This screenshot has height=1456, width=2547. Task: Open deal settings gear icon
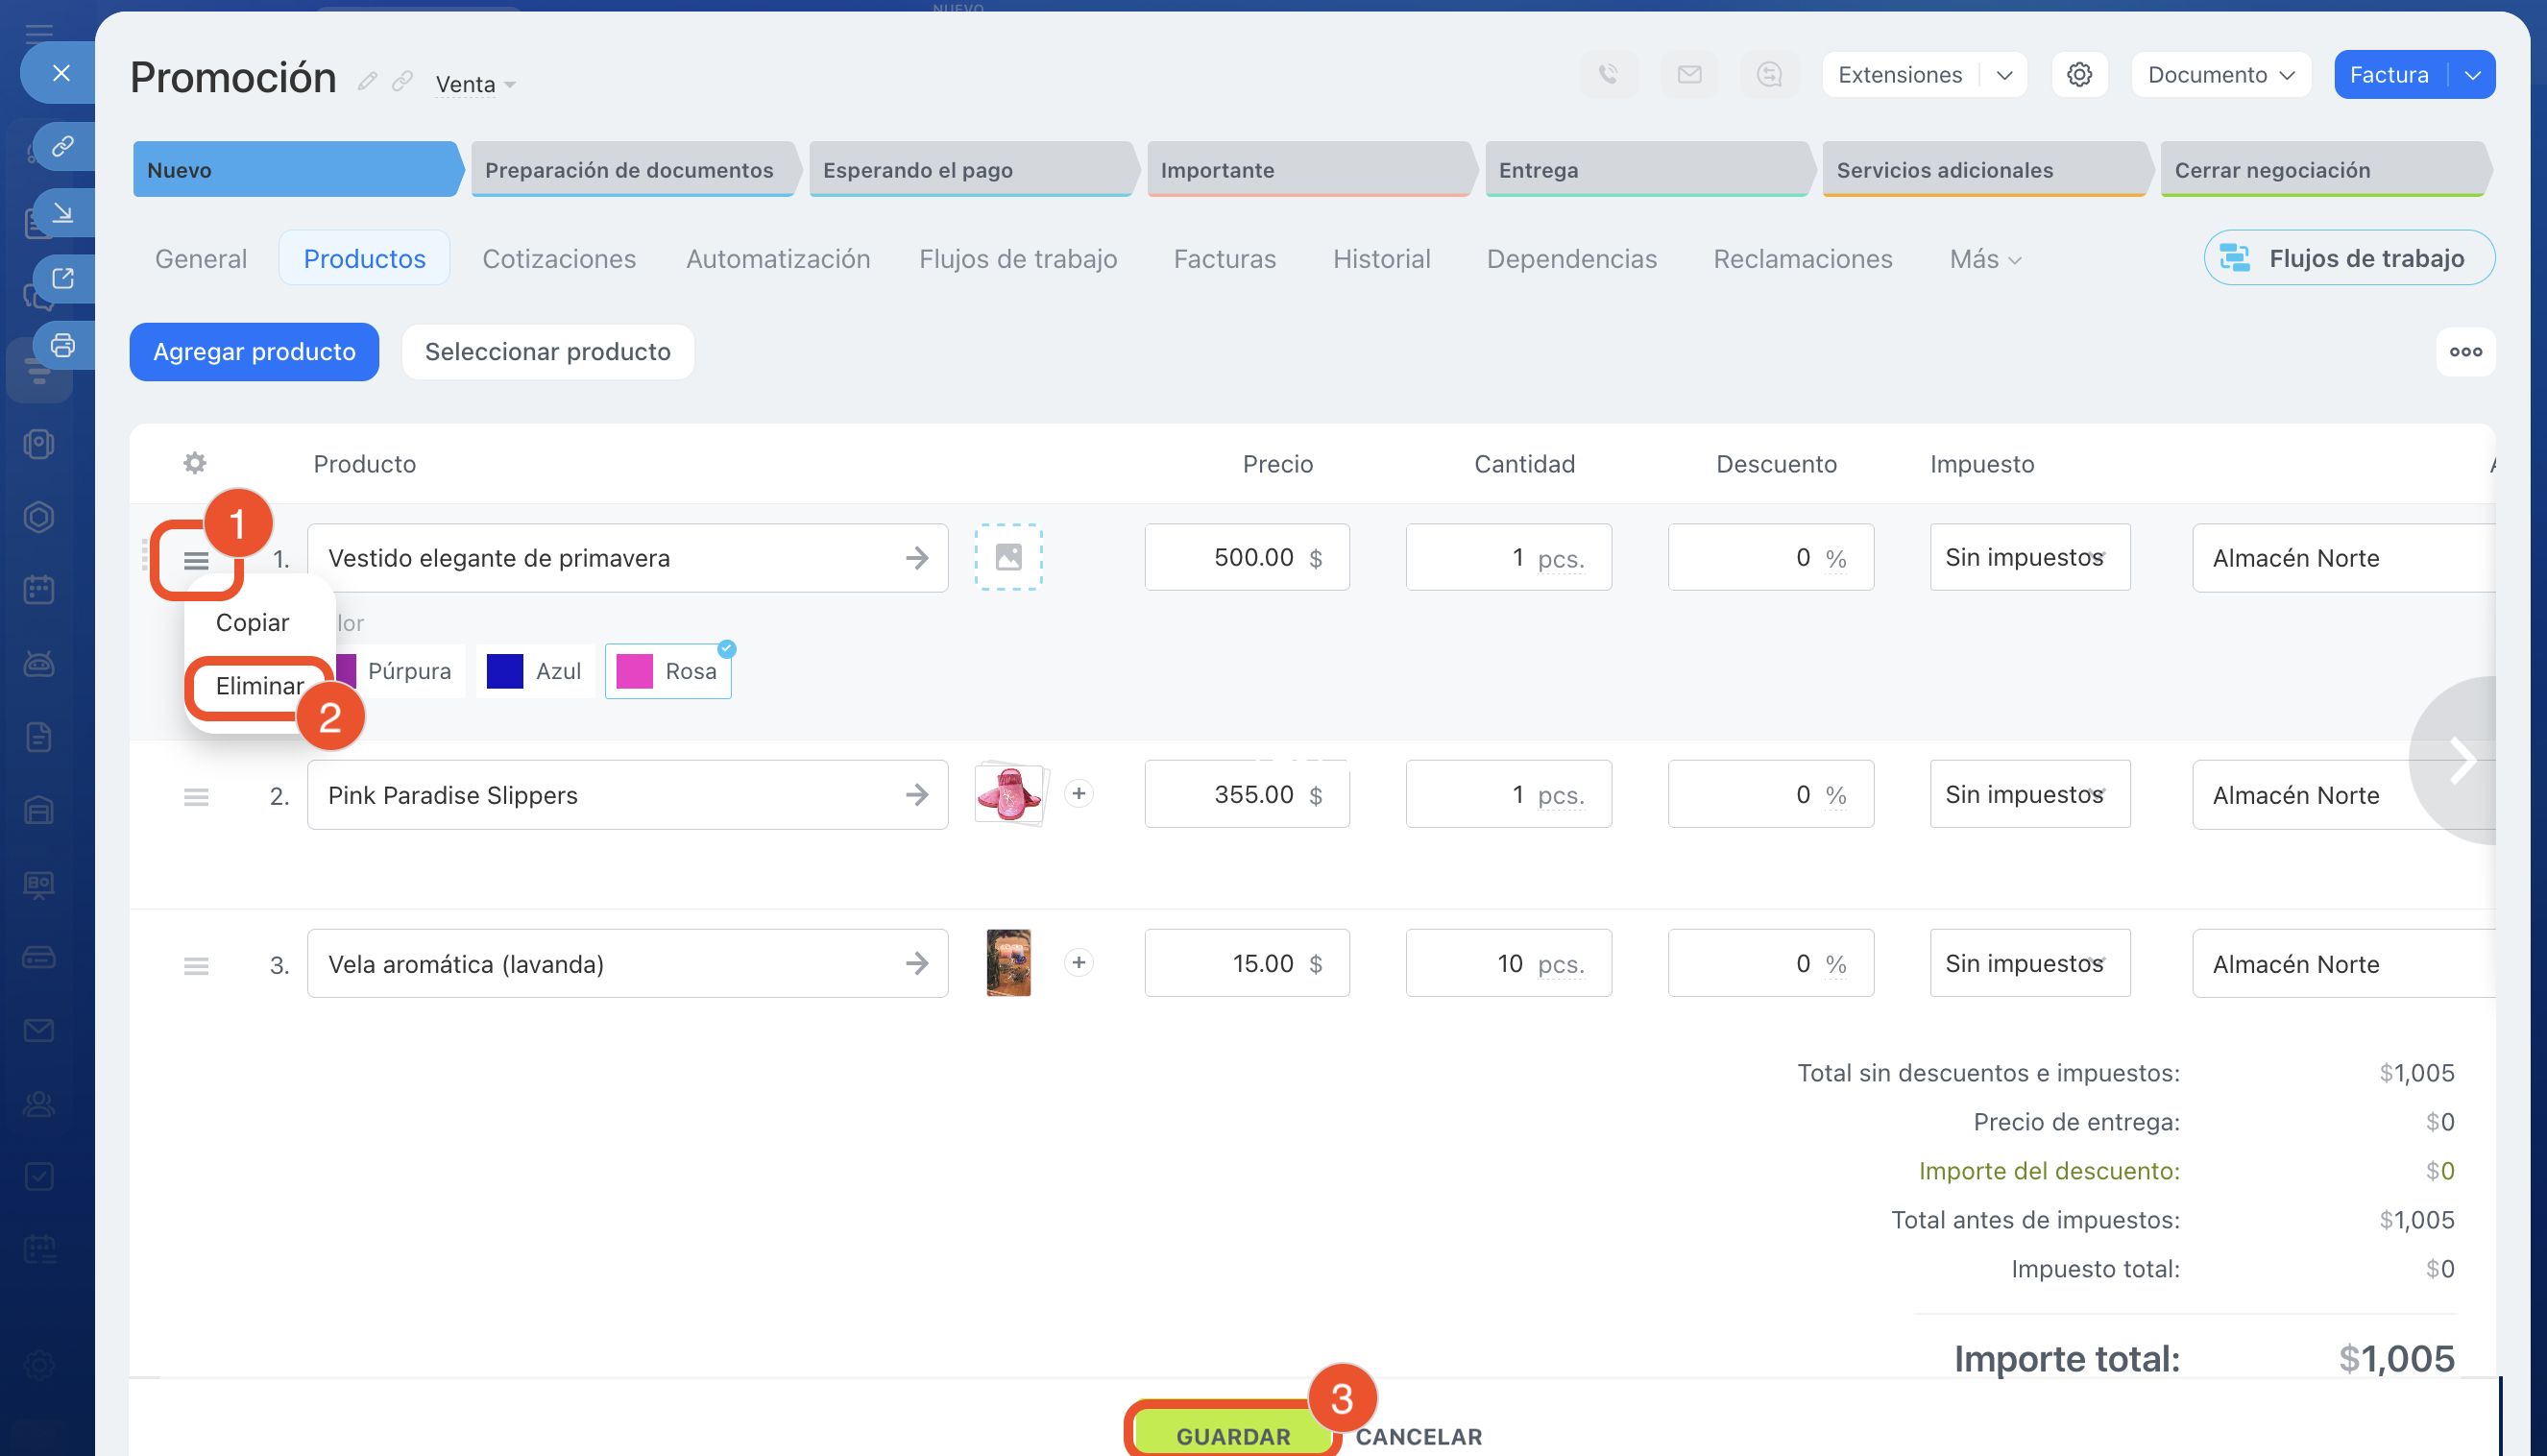pyautogui.click(x=2079, y=75)
